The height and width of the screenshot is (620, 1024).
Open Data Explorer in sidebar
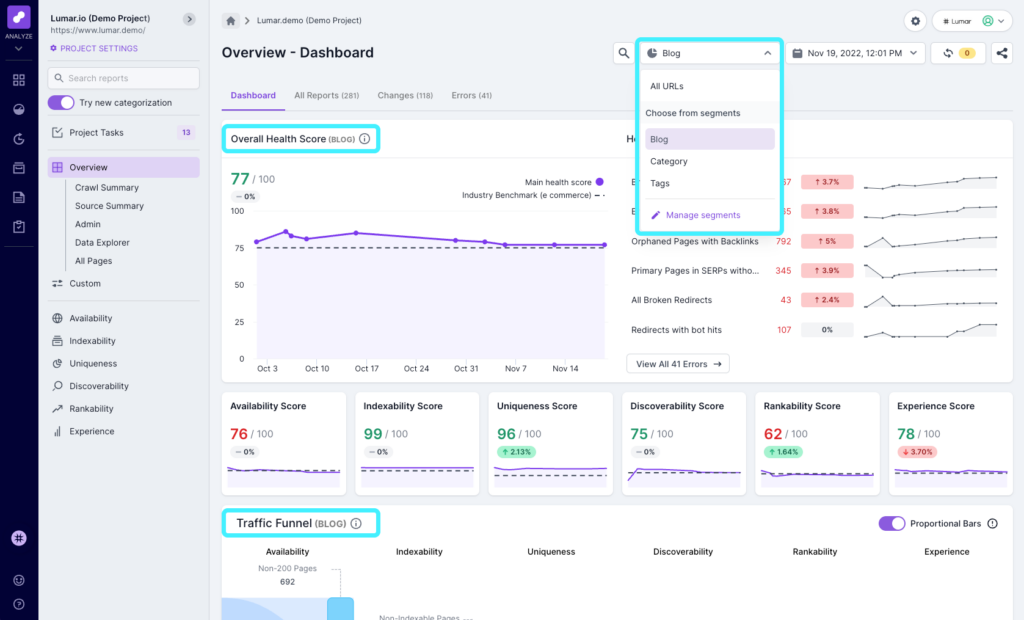102,242
